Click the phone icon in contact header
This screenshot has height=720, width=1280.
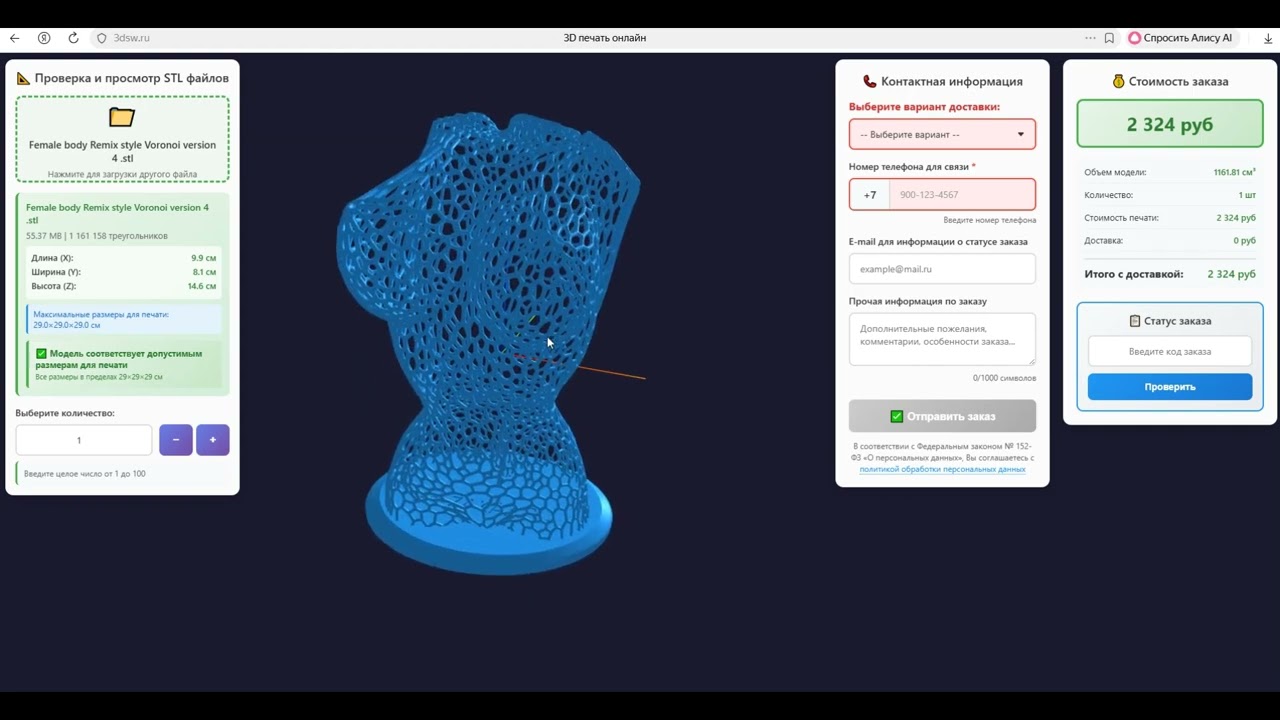(869, 82)
